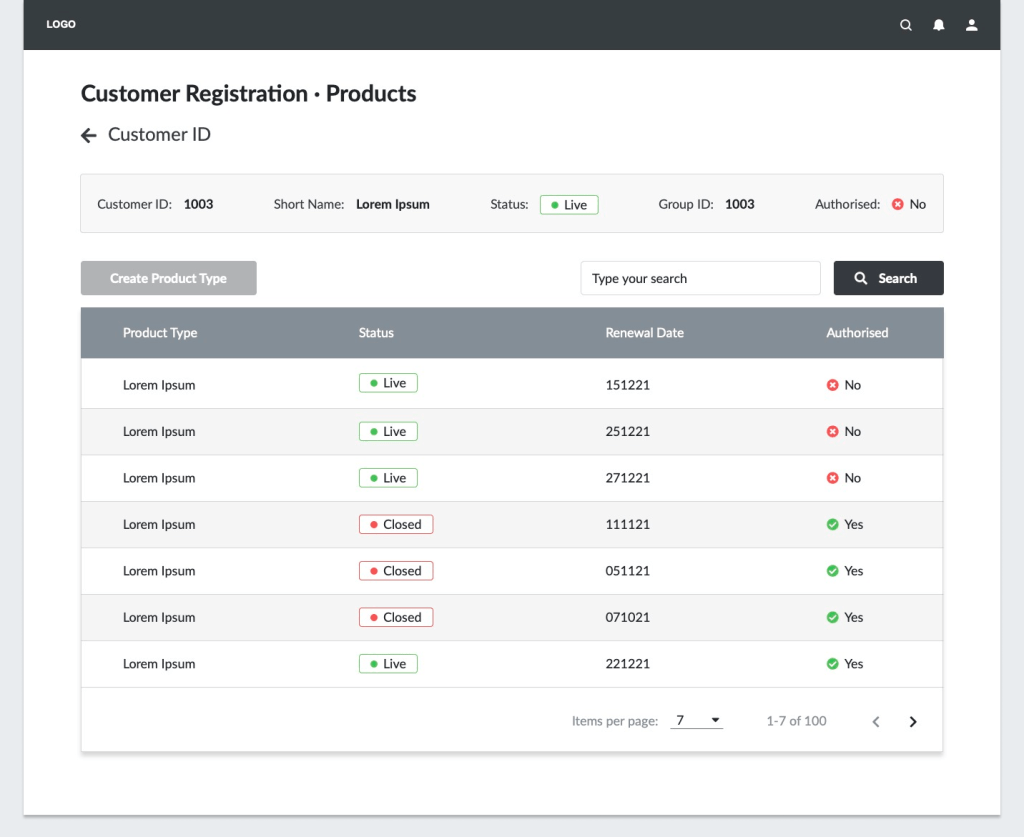Go to previous page chevron
Viewport: 1024px width, 837px height.
[876, 721]
